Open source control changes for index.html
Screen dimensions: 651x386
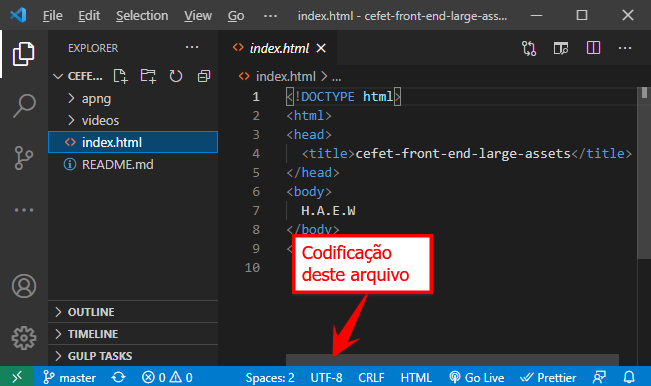pos(529,48)
